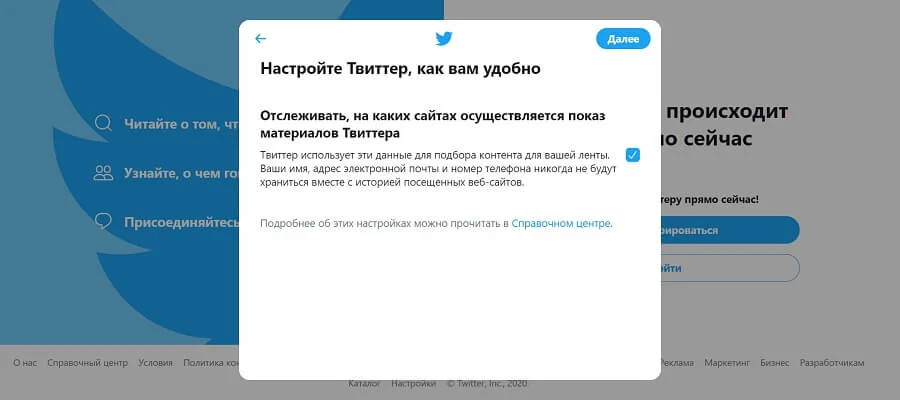This screenshot has width=900, height=400.
Task: Open the Разработчикам footer link
Action: [832, 363]
